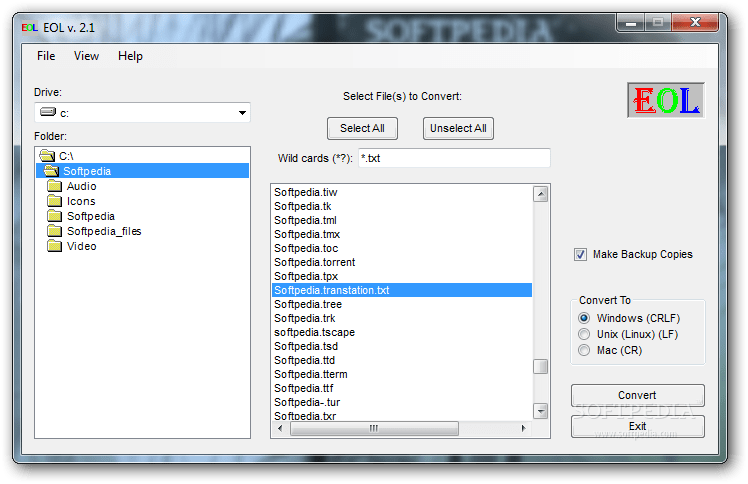This screenshot has height=484, width=748.
Task: Click the Convert button
Action: [x=637, y=395]
